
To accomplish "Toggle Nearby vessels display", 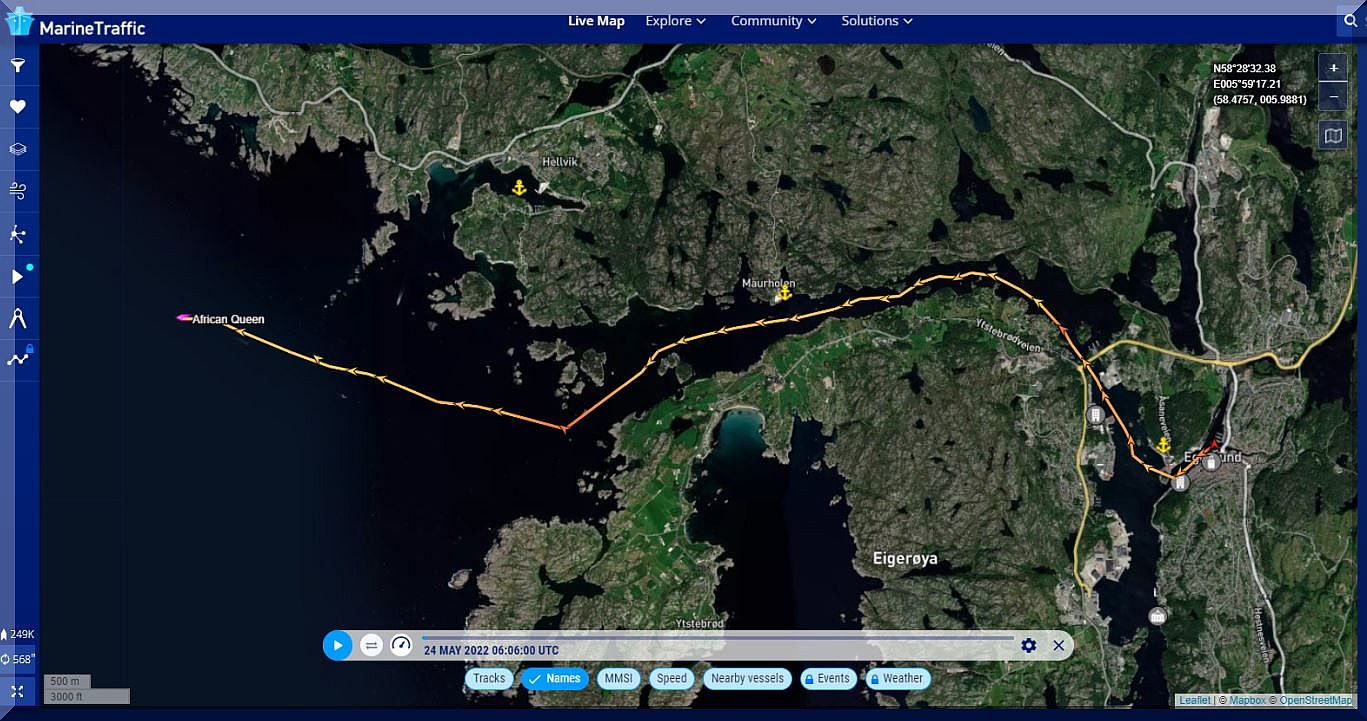I will (x=746, y=679).
